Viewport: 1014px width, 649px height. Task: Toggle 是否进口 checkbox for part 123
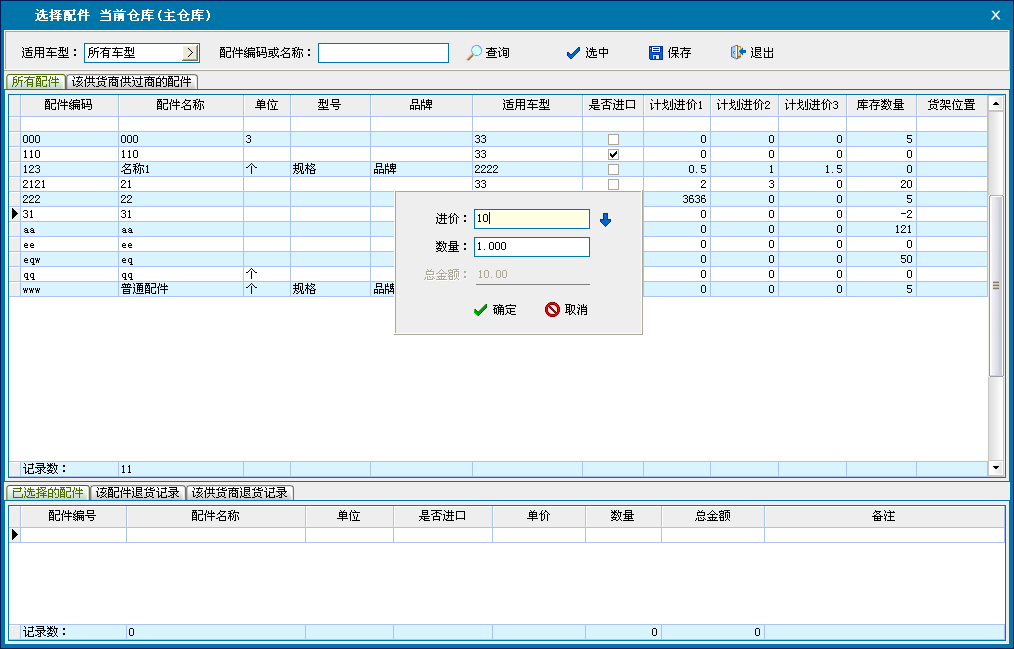pos(613,170)
